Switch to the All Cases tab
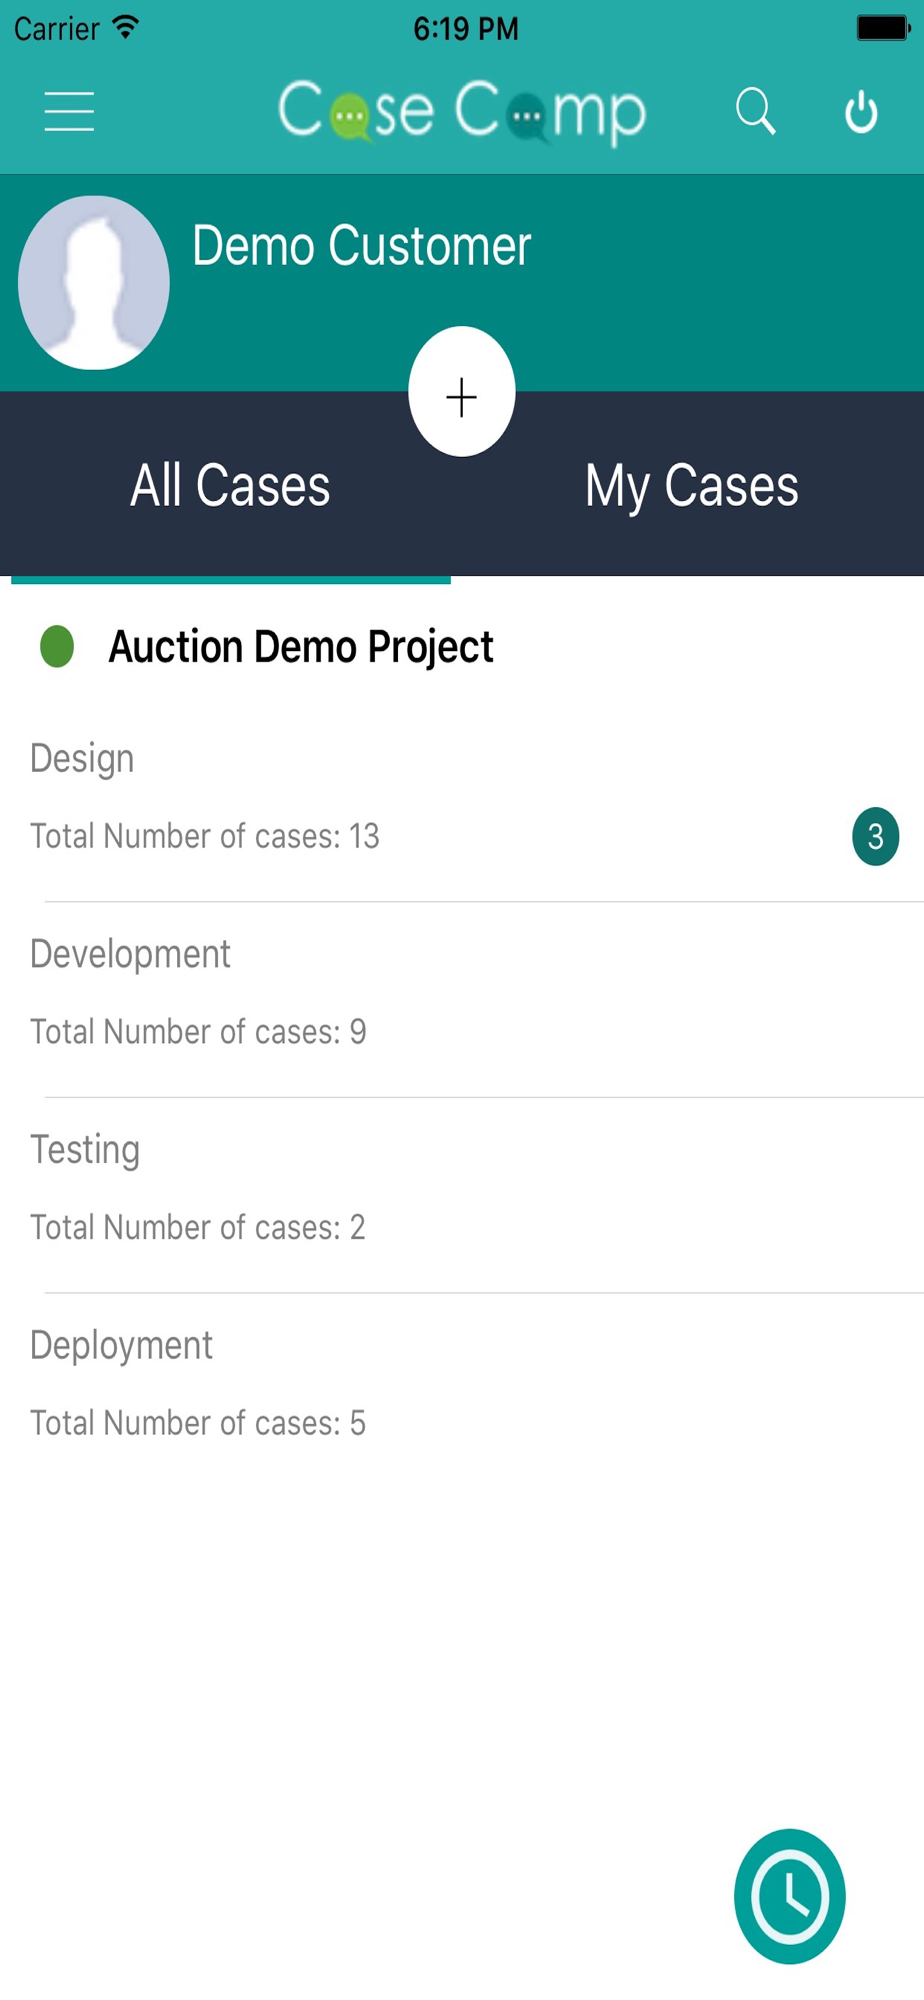 pos(230,486)
